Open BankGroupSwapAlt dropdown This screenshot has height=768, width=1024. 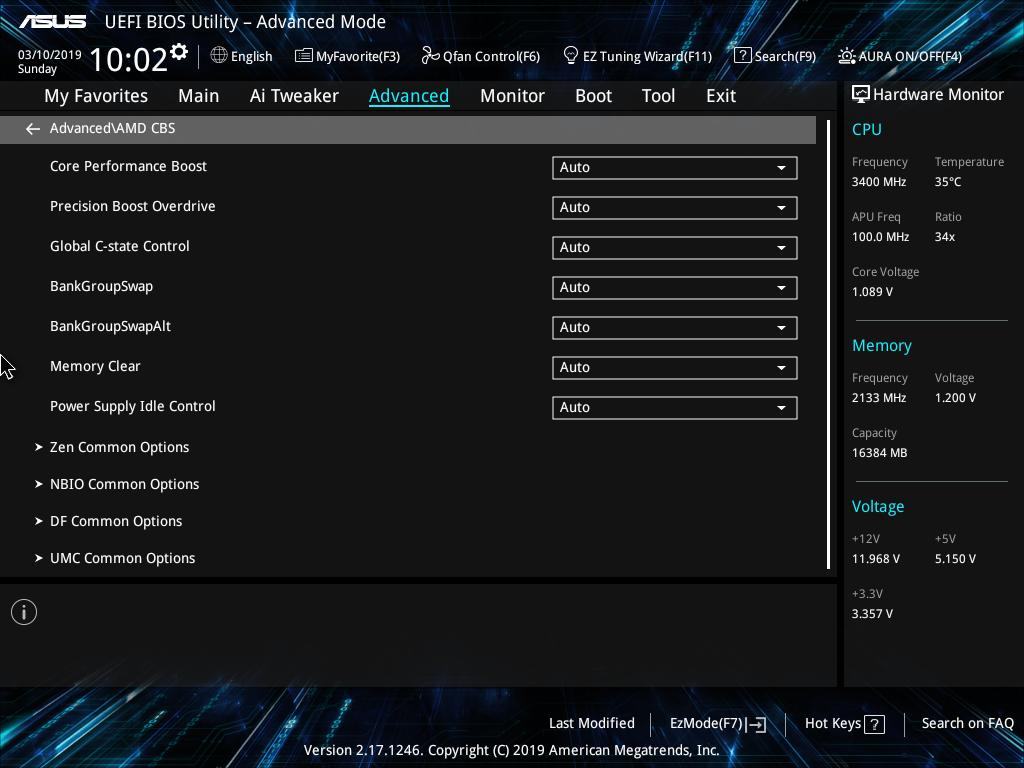point(675,328)
